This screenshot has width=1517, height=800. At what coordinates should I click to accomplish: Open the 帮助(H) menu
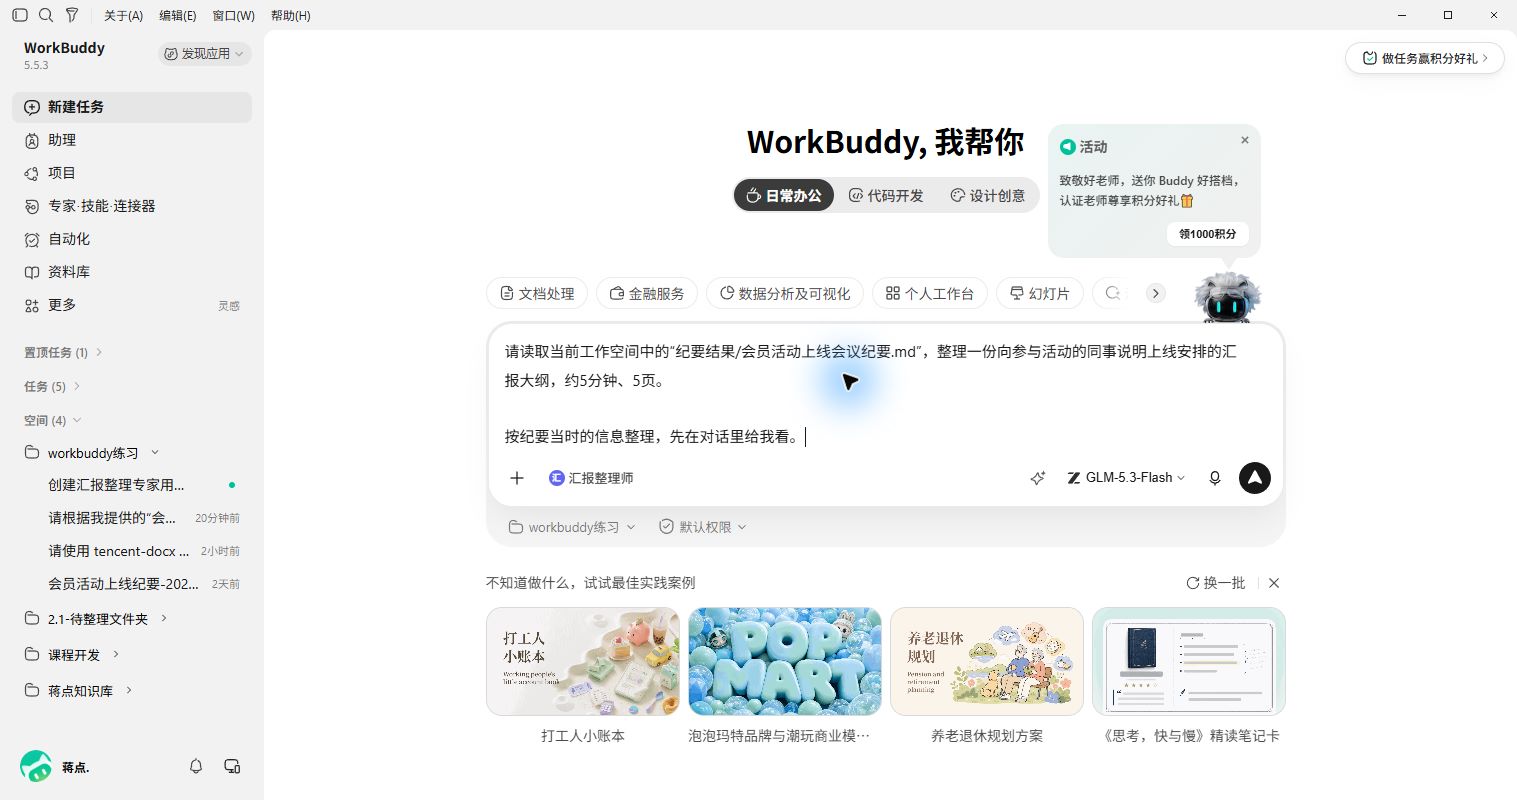click(x=290, y=16)
